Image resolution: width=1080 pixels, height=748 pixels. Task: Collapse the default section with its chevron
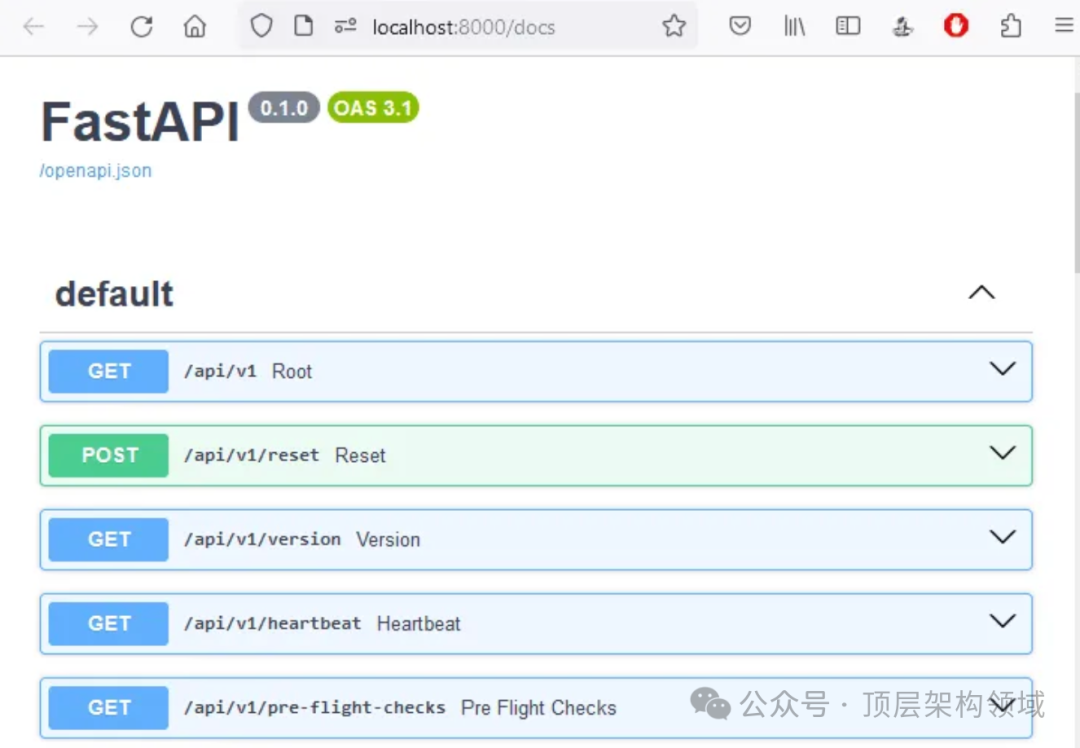click(x=982, y=293)
